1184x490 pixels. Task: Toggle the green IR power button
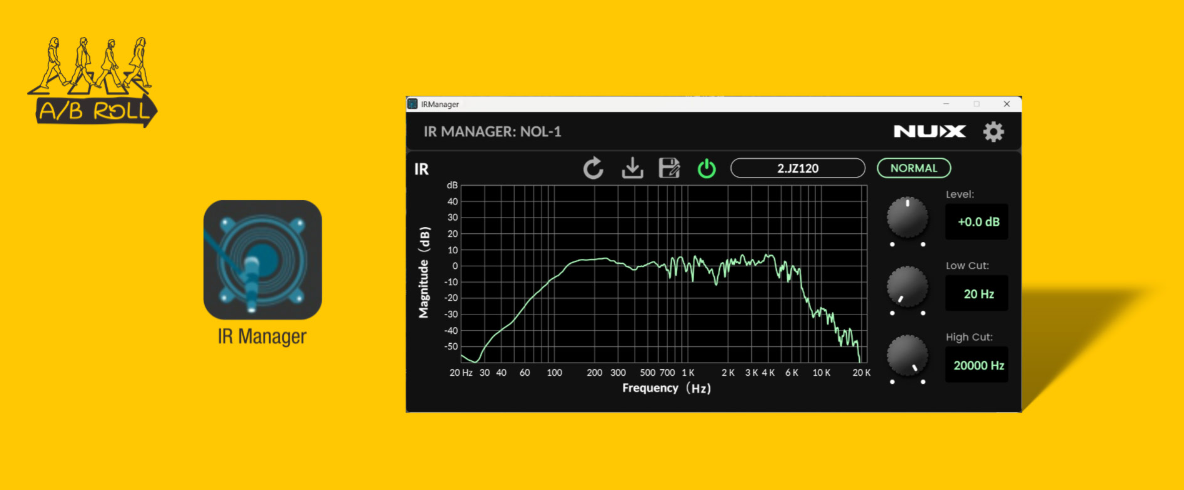point(707,168)
